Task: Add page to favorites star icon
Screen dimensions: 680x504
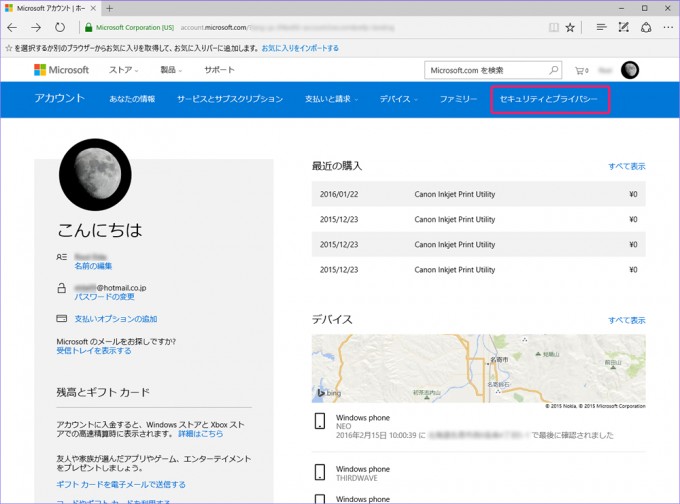Action: point(570,27)
